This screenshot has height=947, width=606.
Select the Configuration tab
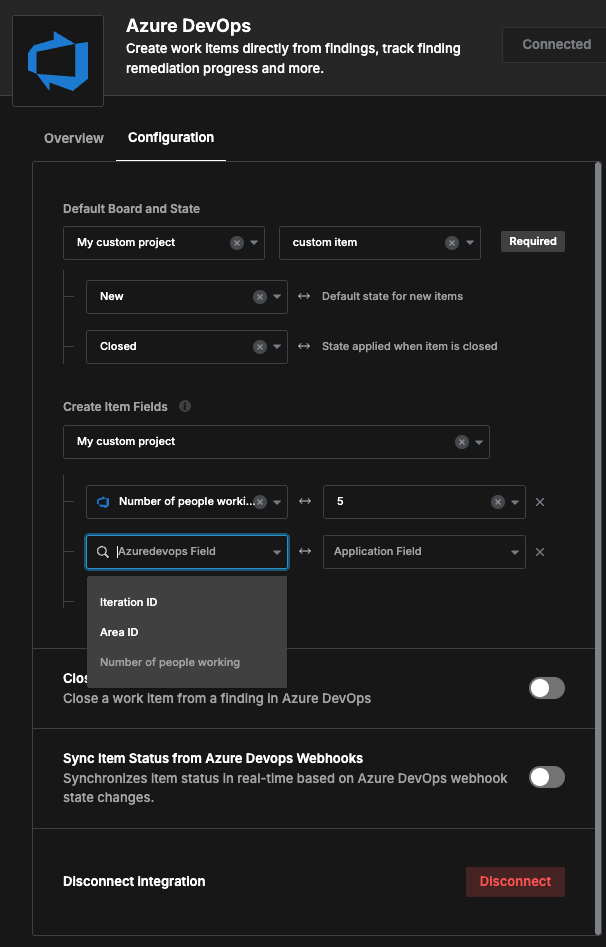coord(171,138)
